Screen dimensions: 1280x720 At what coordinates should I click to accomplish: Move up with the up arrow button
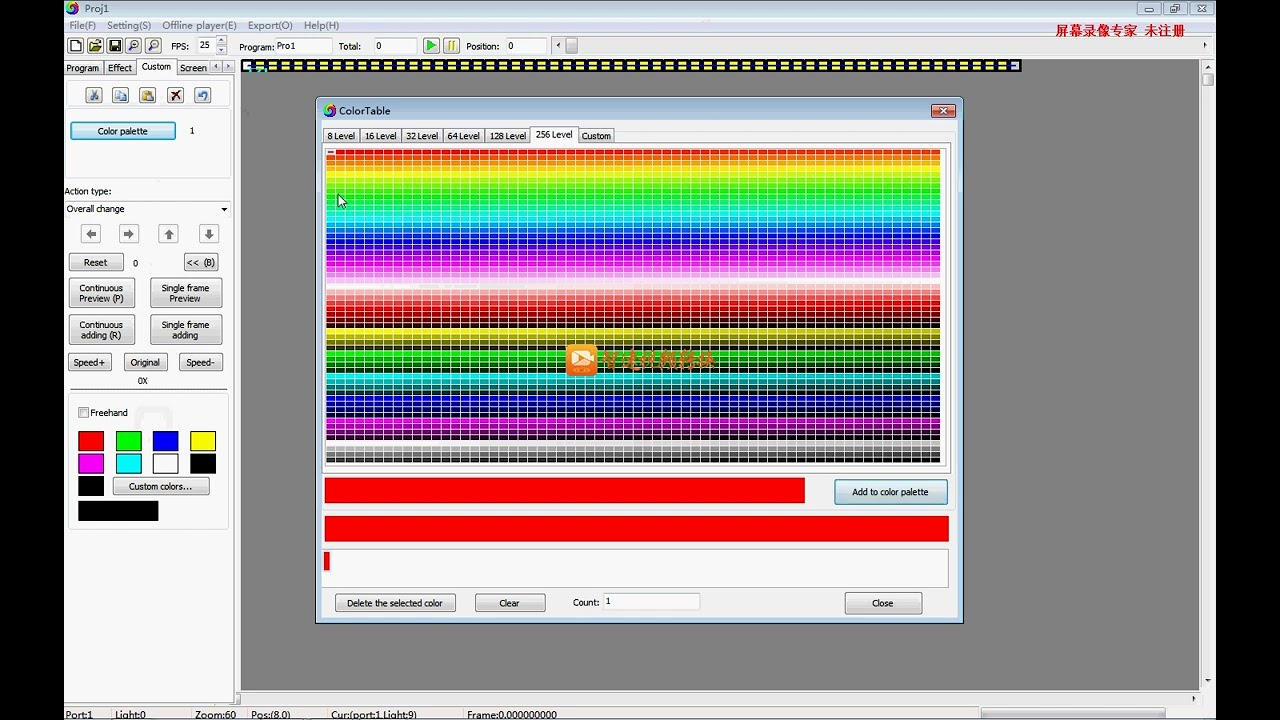pos(169,234)
